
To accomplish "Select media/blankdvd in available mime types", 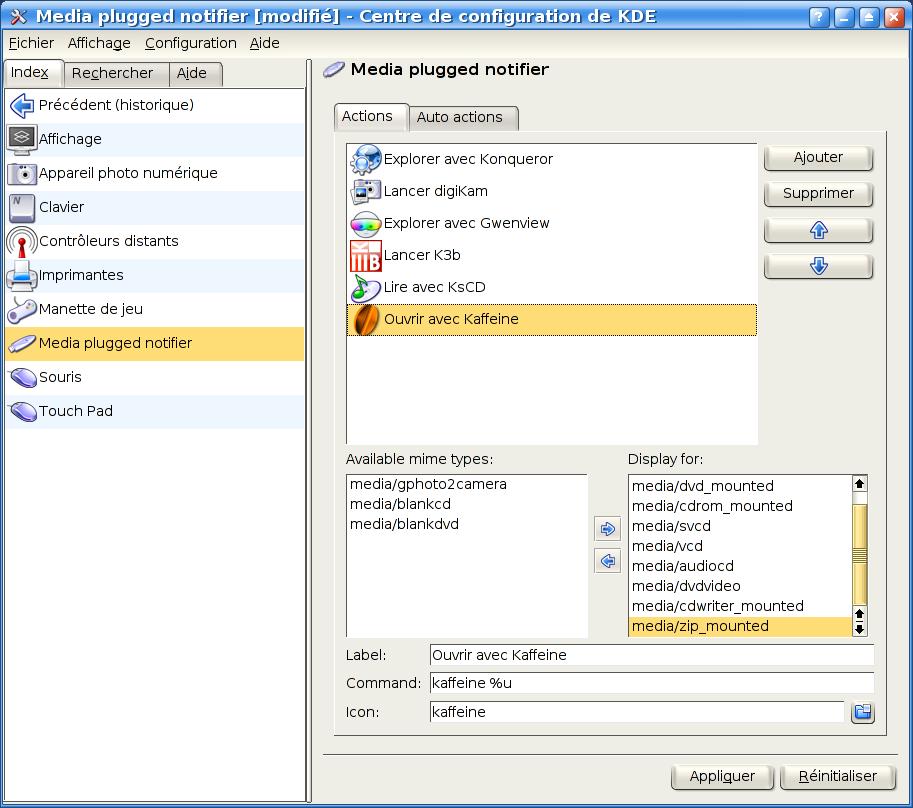I will pyautogui.click(x=404, y=524).
